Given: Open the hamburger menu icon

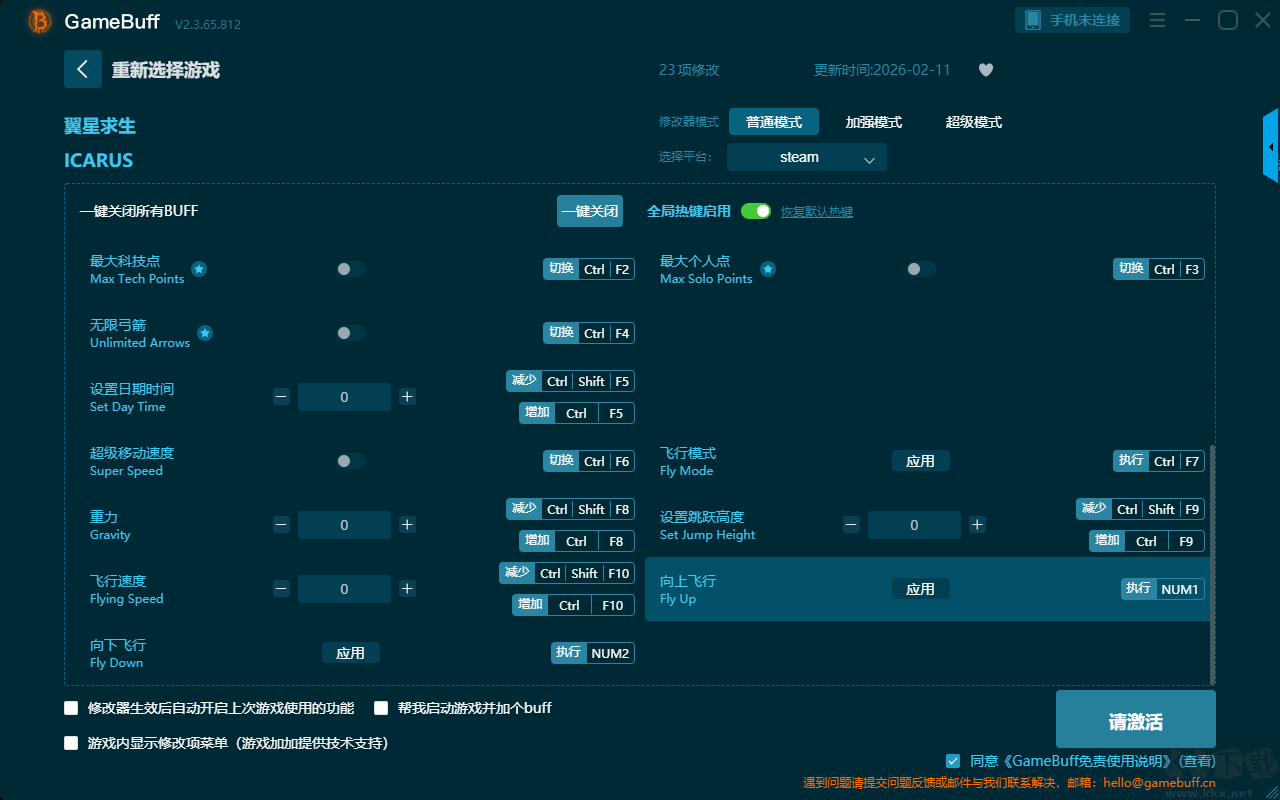Looking at the screenshot, I should click(x=1157, y=20).
